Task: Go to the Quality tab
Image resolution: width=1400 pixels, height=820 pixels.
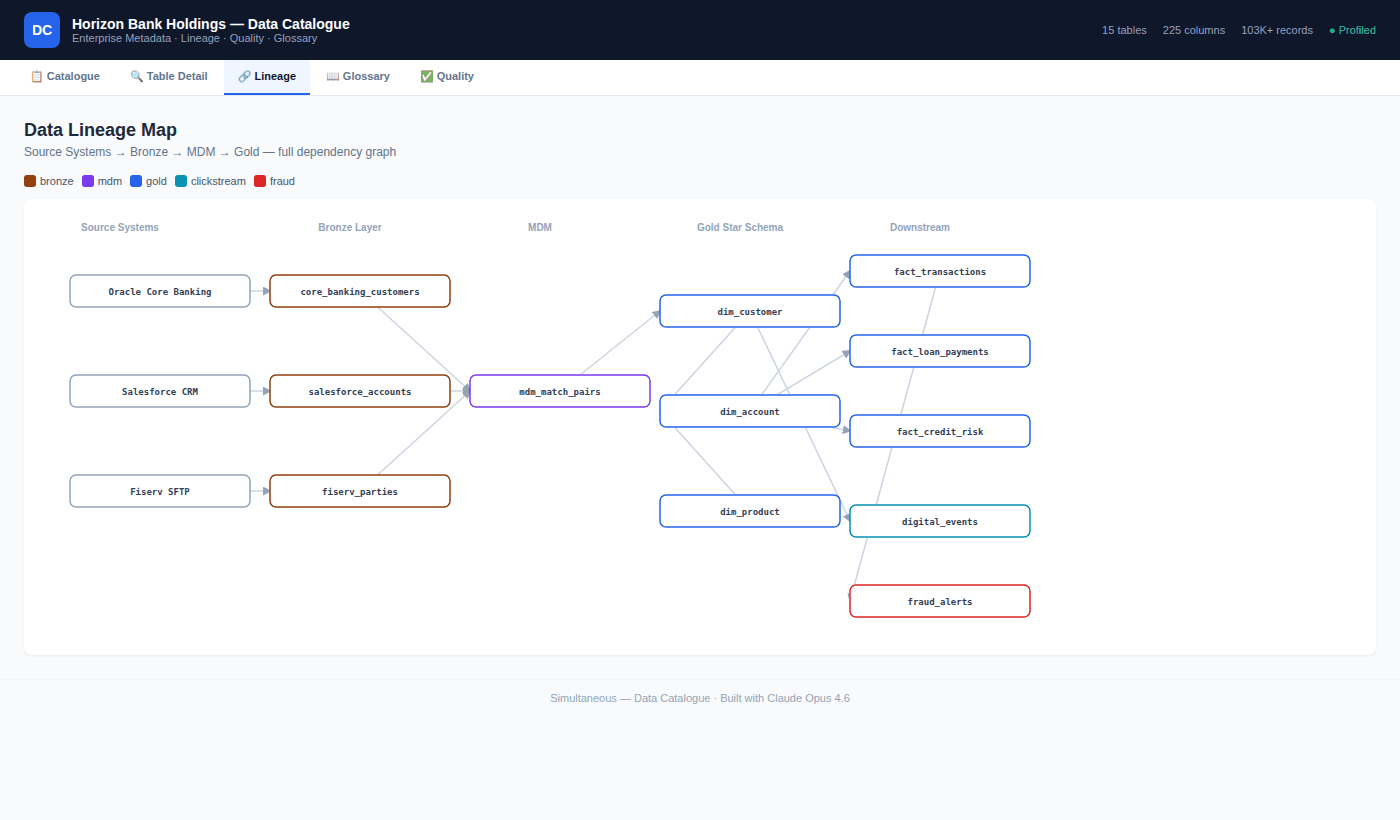Action: pyautogui.click(x=447, y=77)
